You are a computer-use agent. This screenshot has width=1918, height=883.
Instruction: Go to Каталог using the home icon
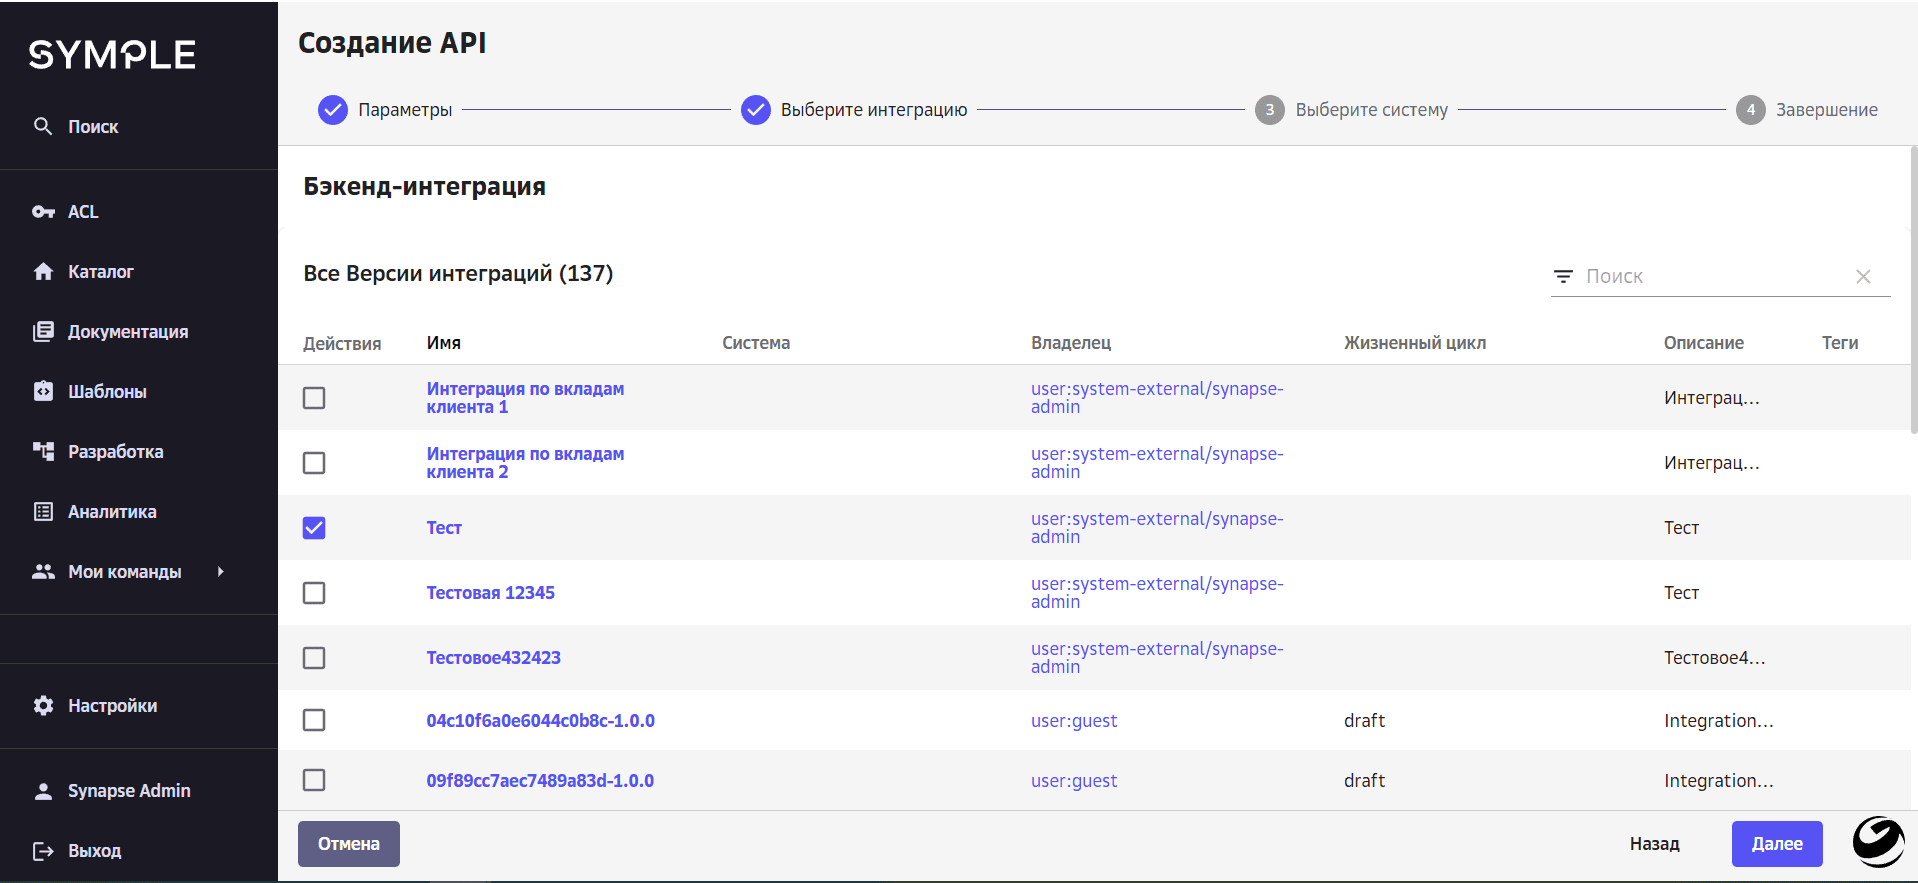coord(43,272)
